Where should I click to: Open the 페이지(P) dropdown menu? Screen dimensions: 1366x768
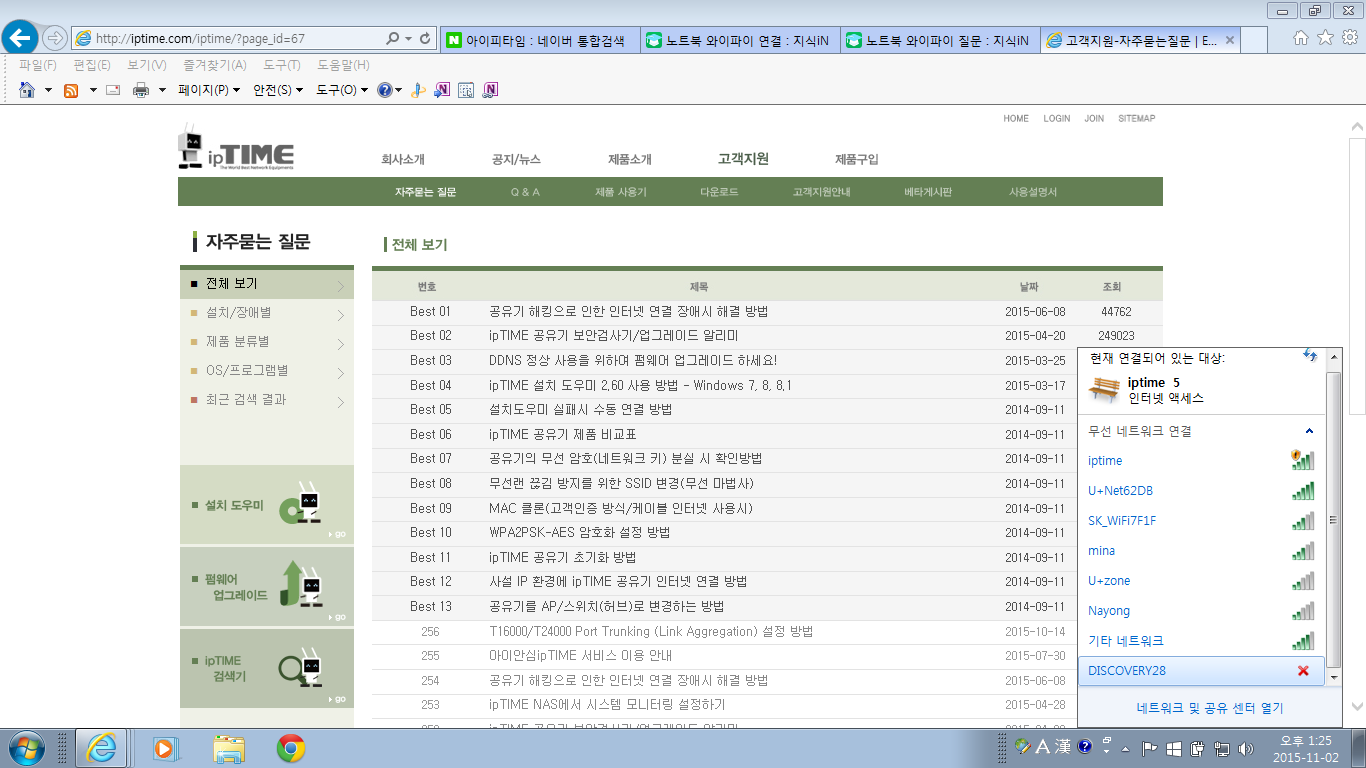tap(209, 90)
